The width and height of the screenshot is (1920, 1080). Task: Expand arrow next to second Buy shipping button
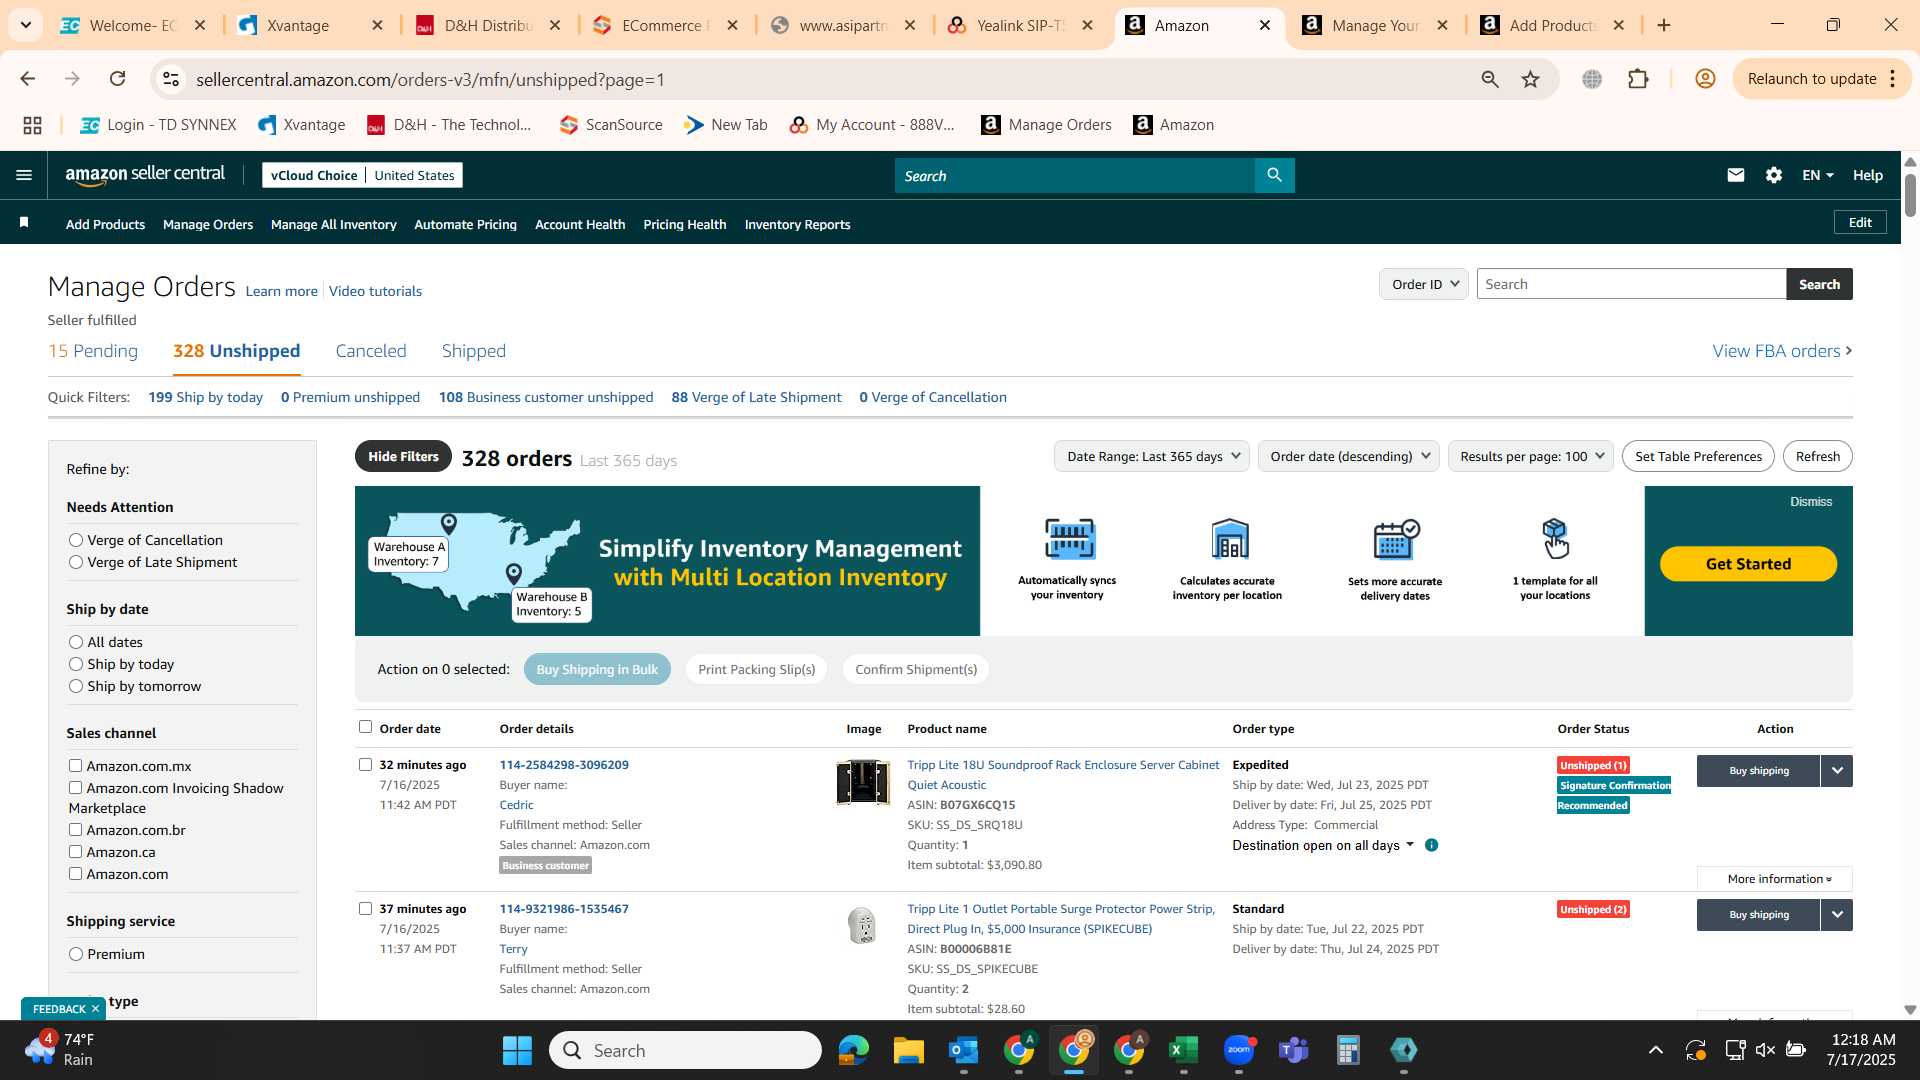1837,915
